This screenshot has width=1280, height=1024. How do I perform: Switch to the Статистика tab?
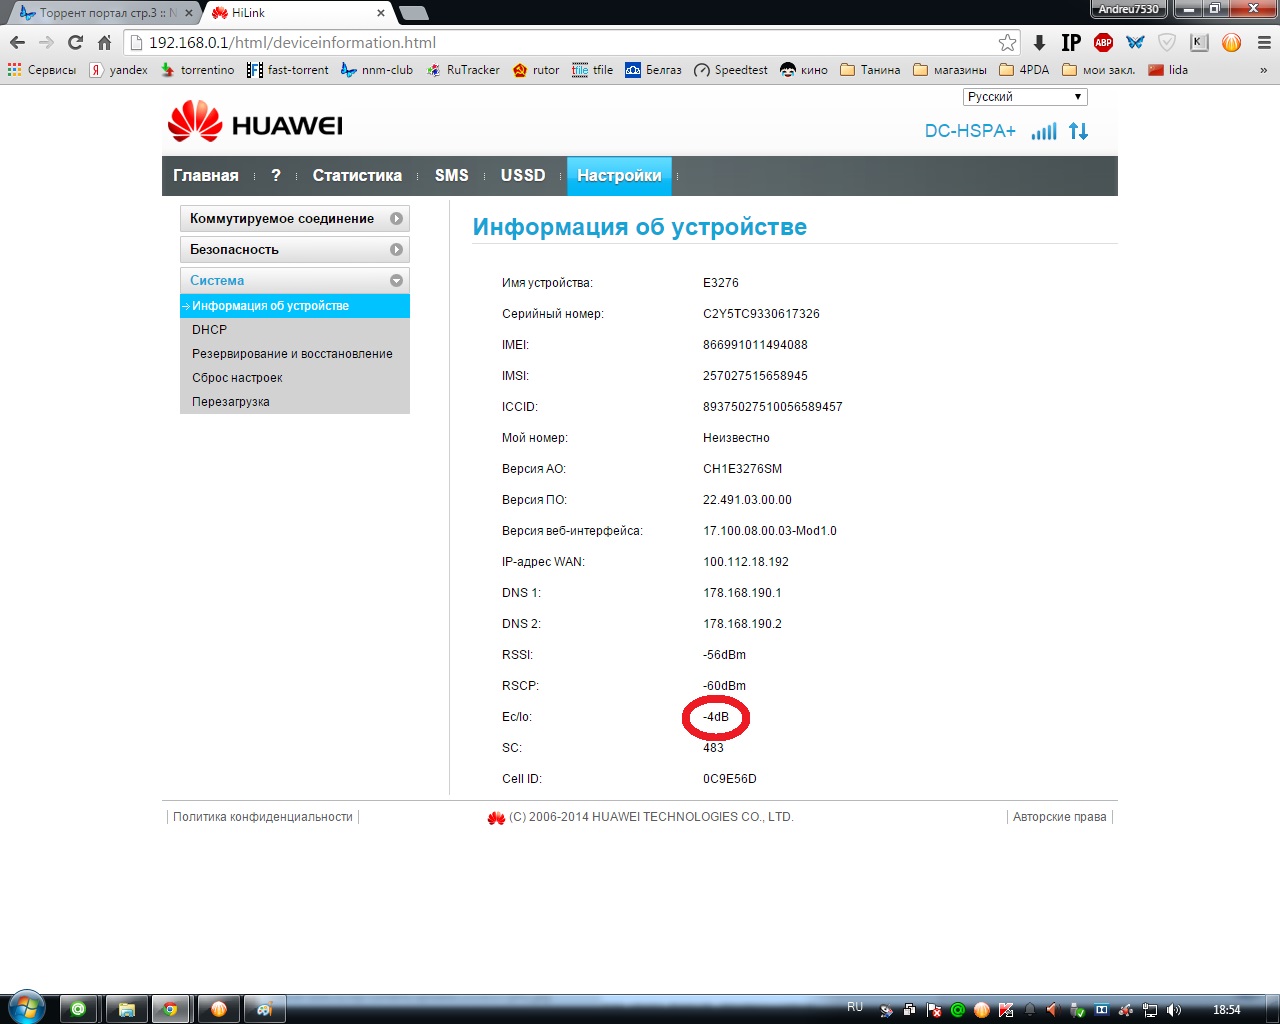(x=357, y=176)
